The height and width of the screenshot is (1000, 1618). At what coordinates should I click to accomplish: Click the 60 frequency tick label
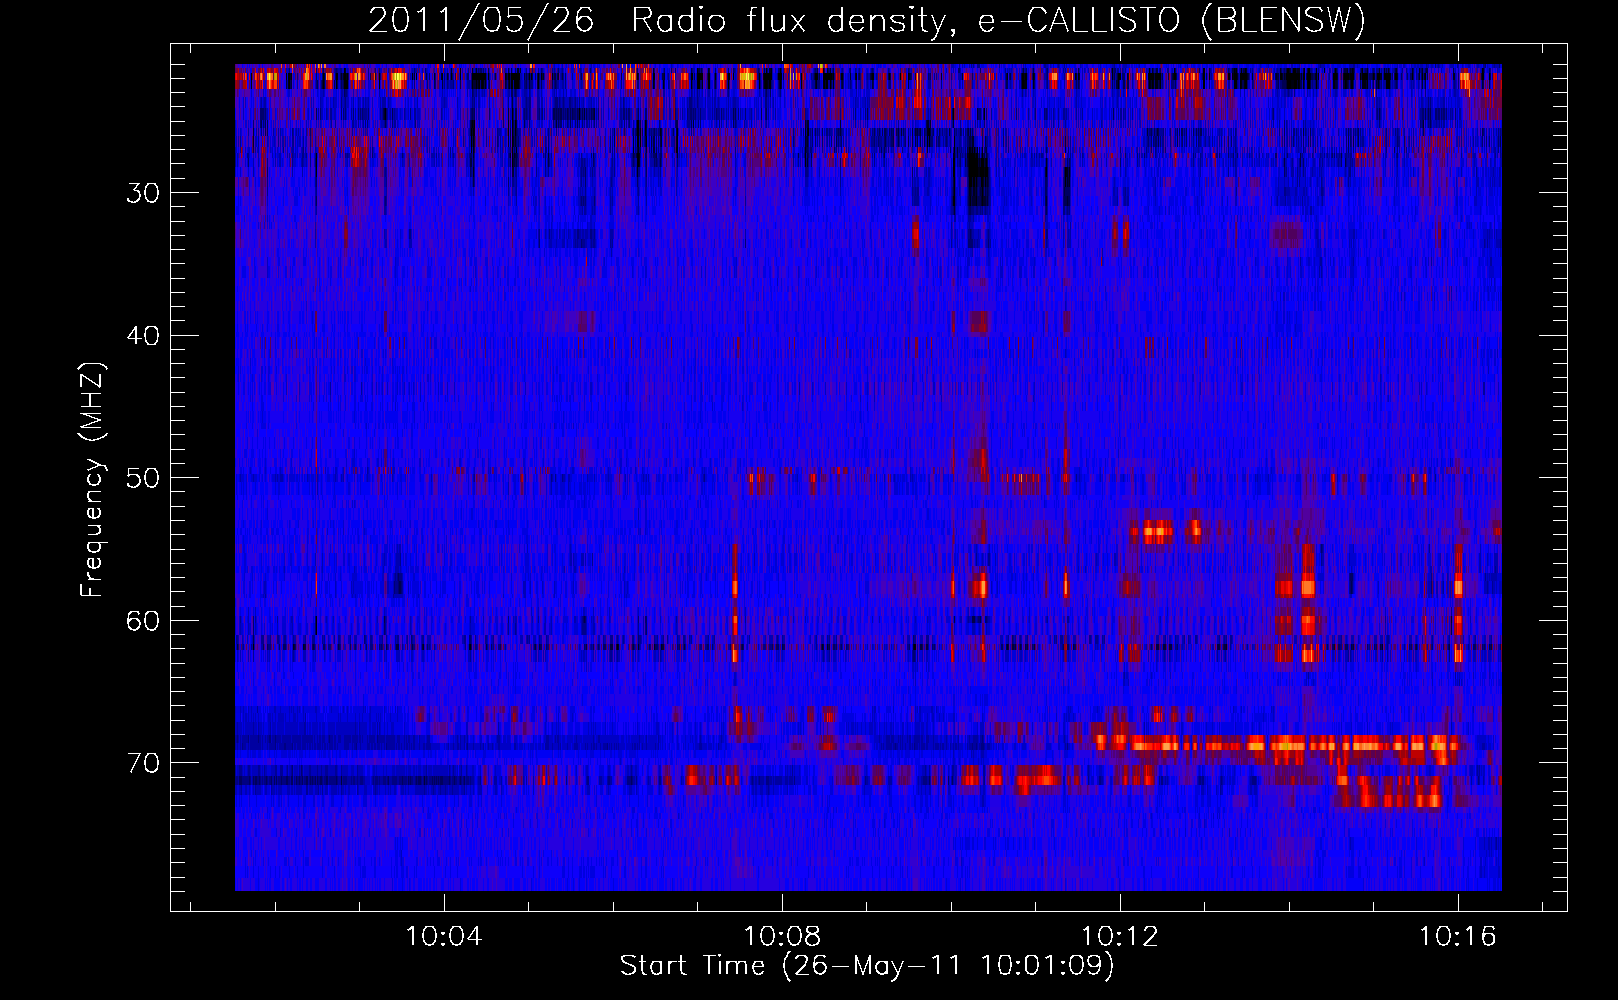tap(143, 621)
